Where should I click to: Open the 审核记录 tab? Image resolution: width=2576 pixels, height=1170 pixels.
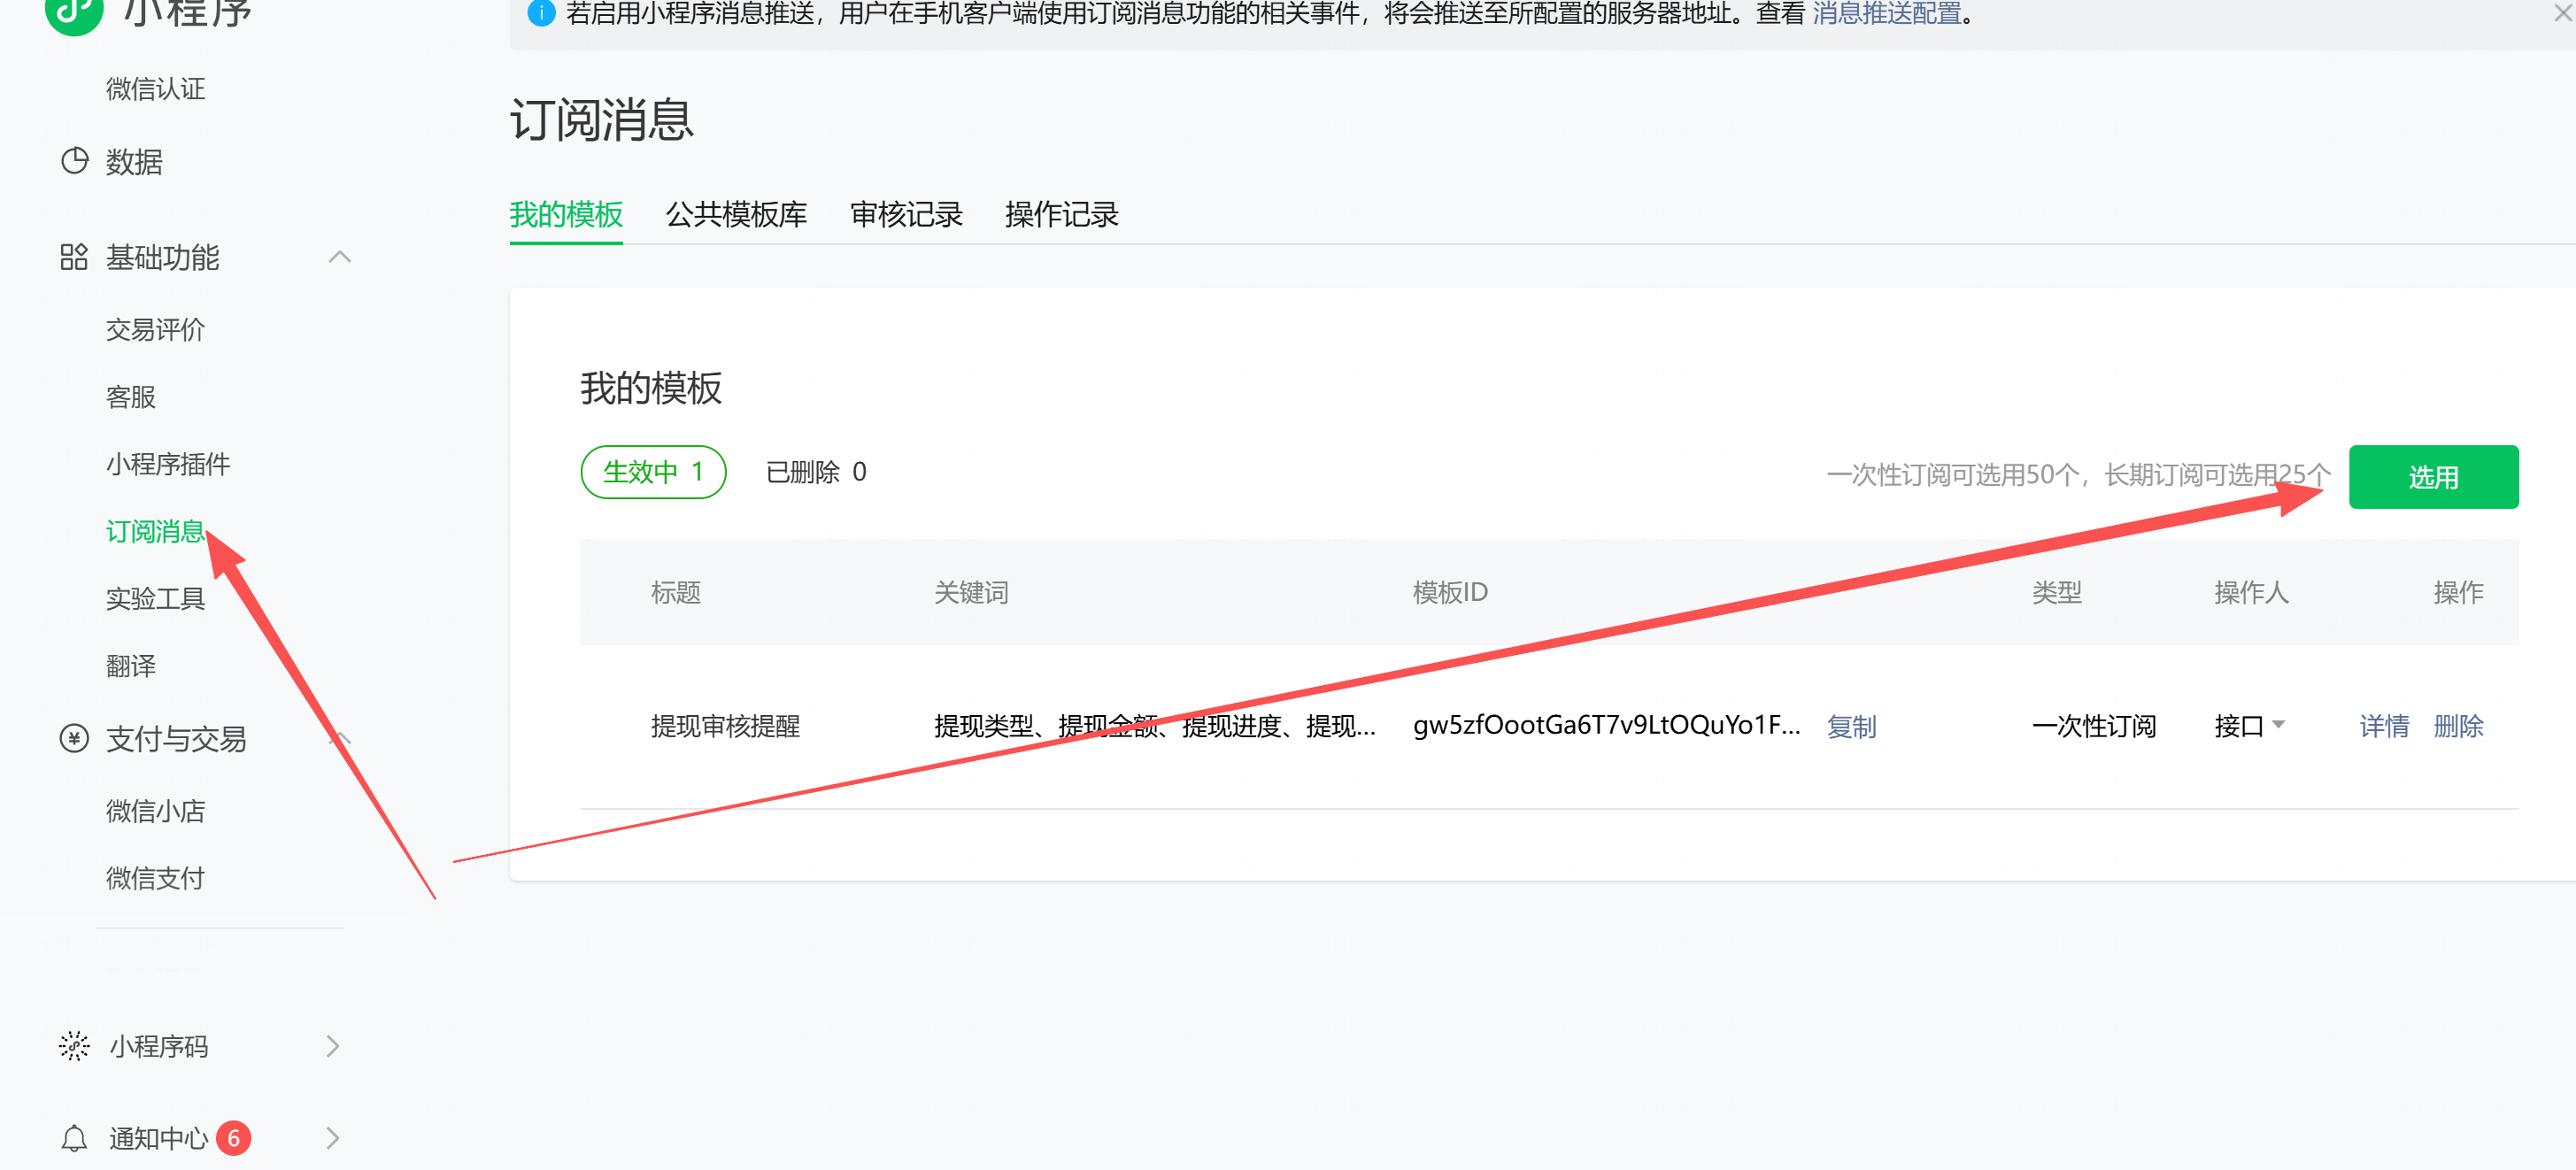[906, 214]
